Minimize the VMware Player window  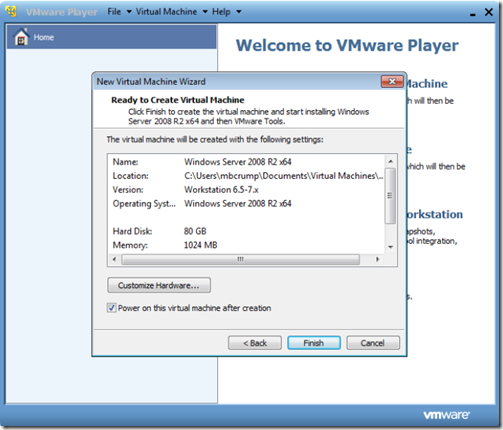coord(473,14)
